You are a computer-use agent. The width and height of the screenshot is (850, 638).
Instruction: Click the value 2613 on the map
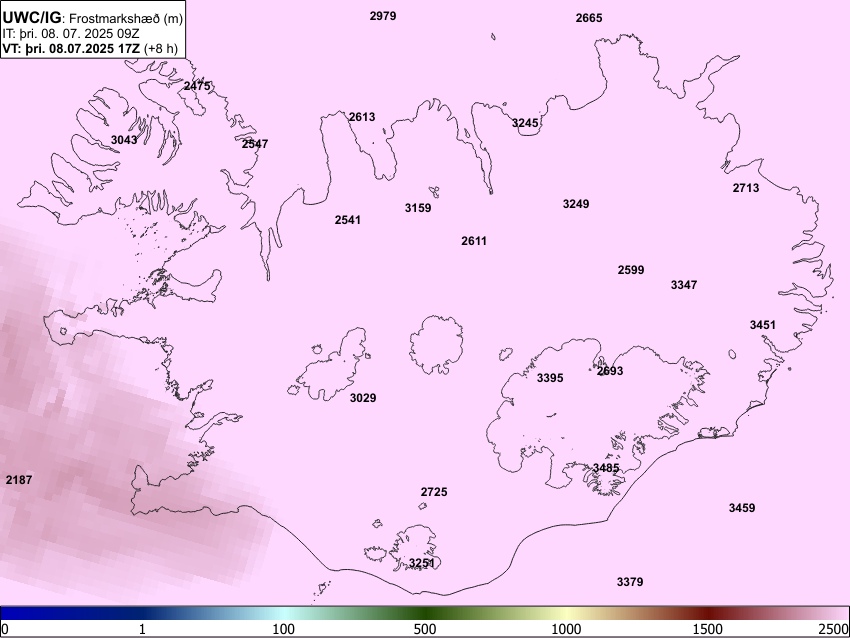click(x=362, y=117)
